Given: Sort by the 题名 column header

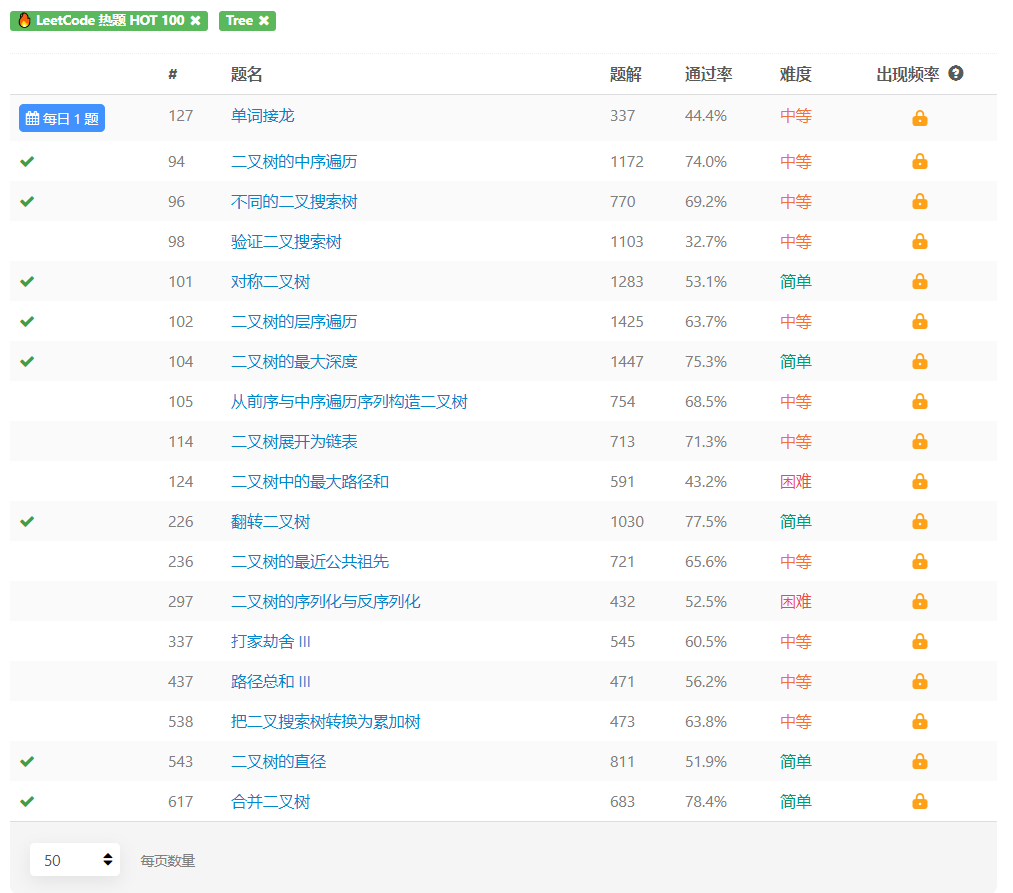Looking at the screenshot, I should [246, 74].
